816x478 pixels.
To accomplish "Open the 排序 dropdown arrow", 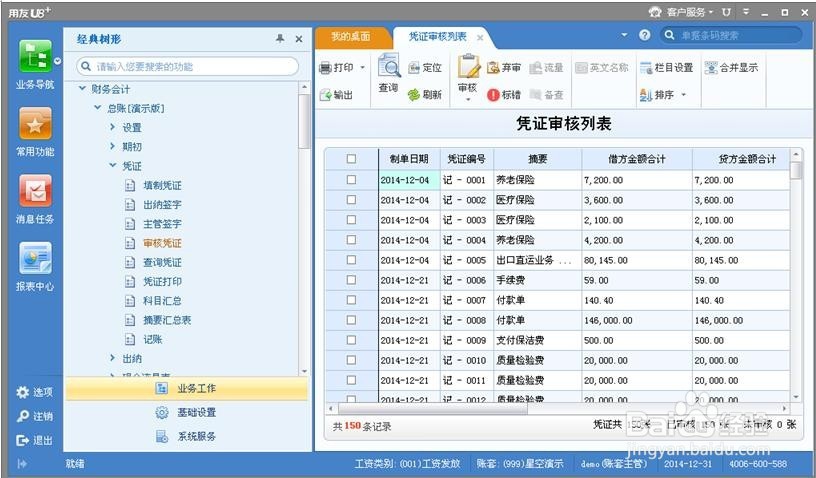I will [683, 95].
